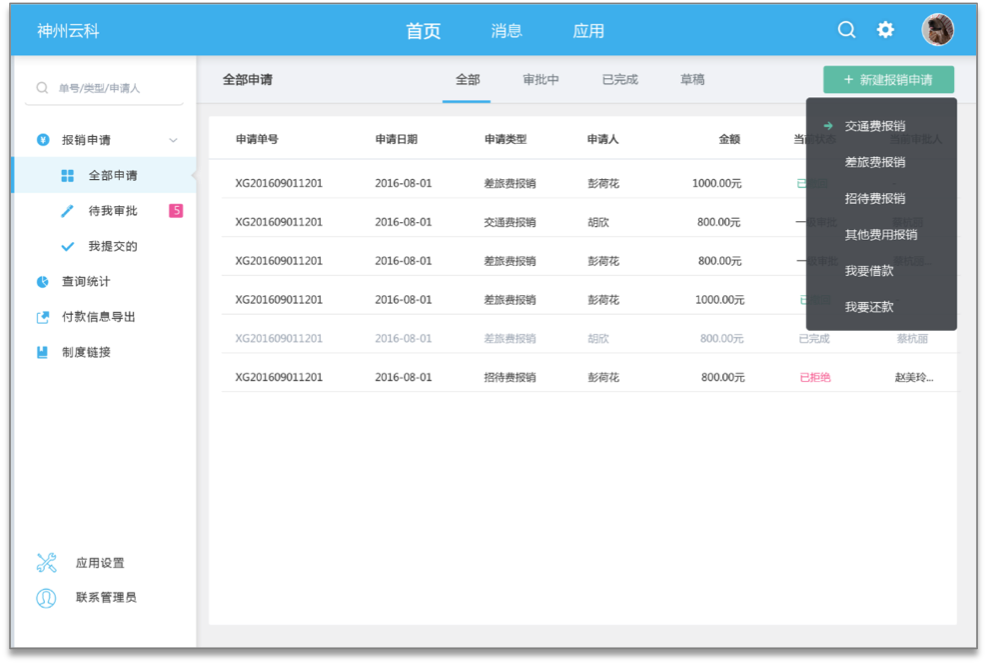Open 付款信息导出 in the sidebar
987x664 pixels.
click(x=98, y=317)
